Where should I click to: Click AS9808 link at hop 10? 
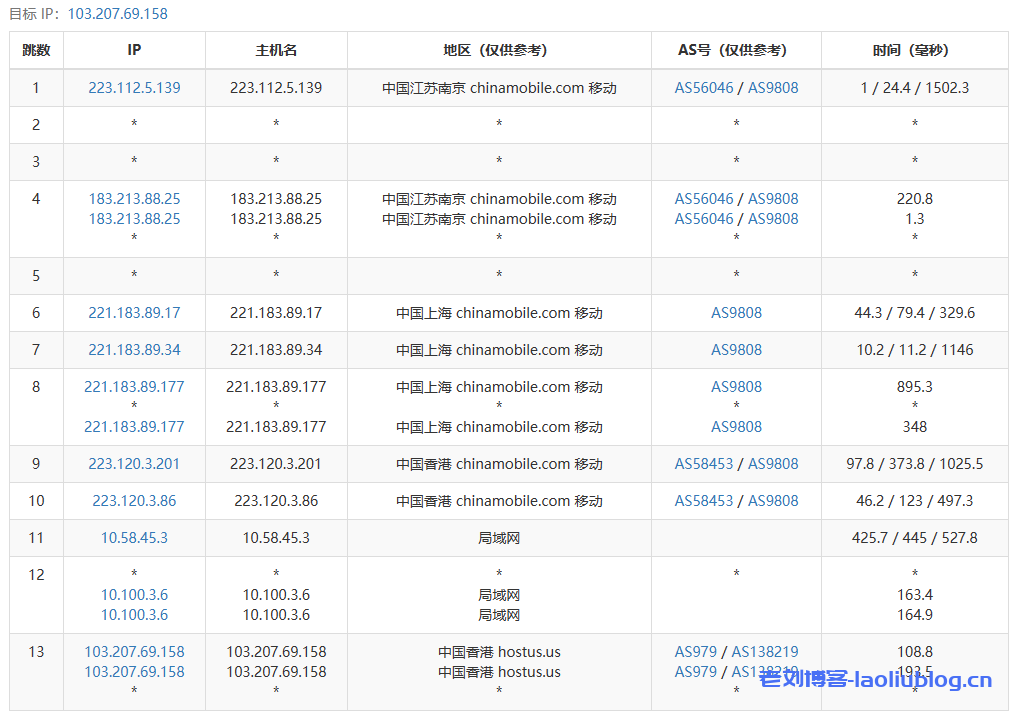point(772,501)
